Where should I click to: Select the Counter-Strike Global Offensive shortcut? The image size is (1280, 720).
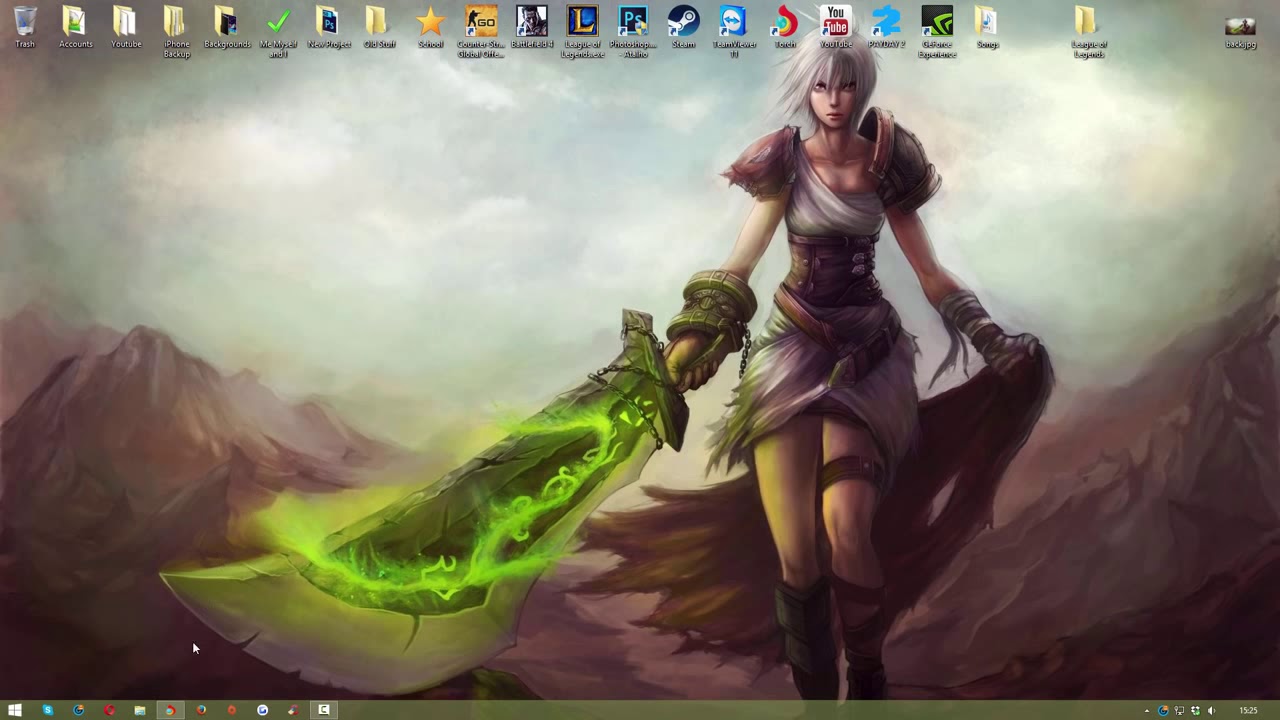(x=481, y=31)
